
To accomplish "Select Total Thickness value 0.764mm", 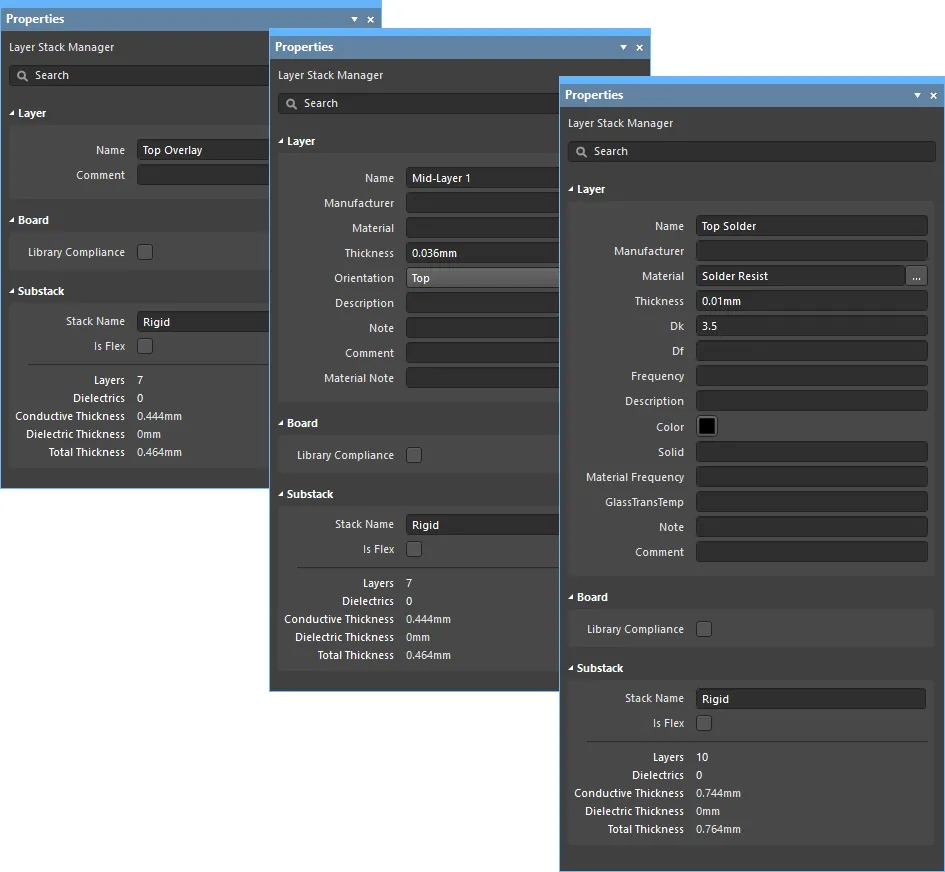I will (x=718, y=829).
